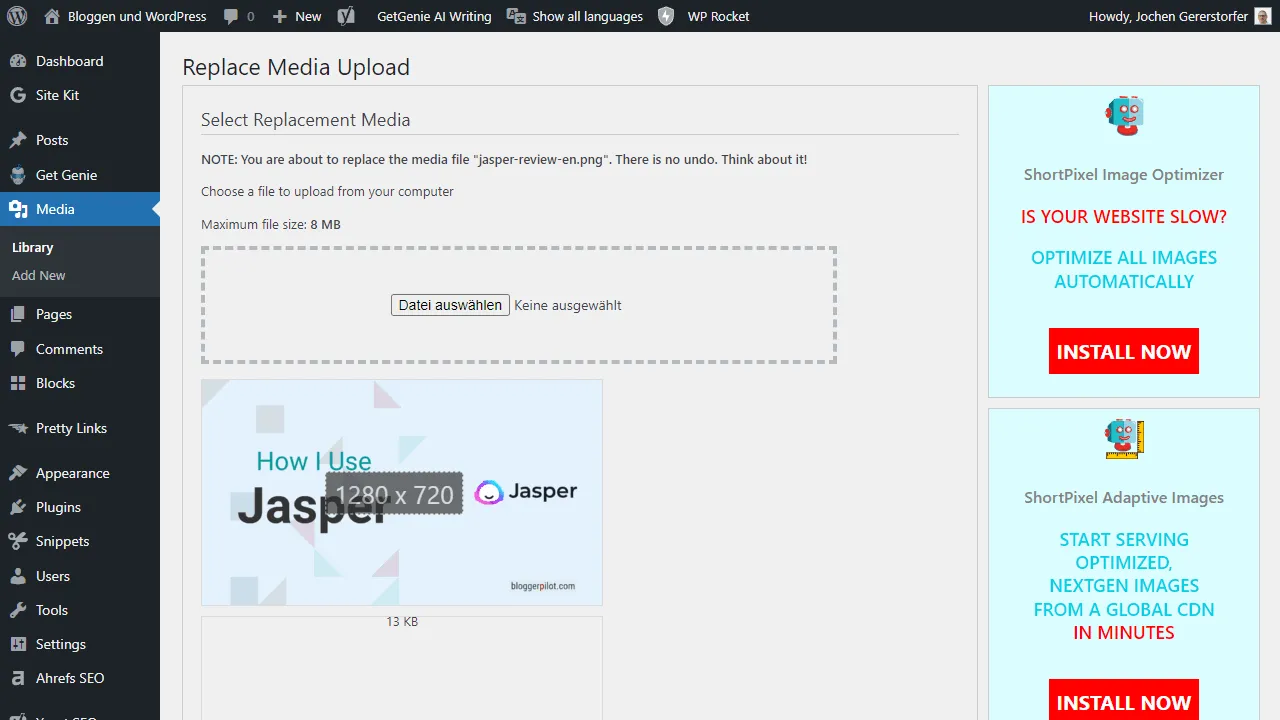This screenshot has width=1280, height=720.
Task: Click Install Now for ShortPixel Image Optimizer
Action: [x=1124, y=352]
